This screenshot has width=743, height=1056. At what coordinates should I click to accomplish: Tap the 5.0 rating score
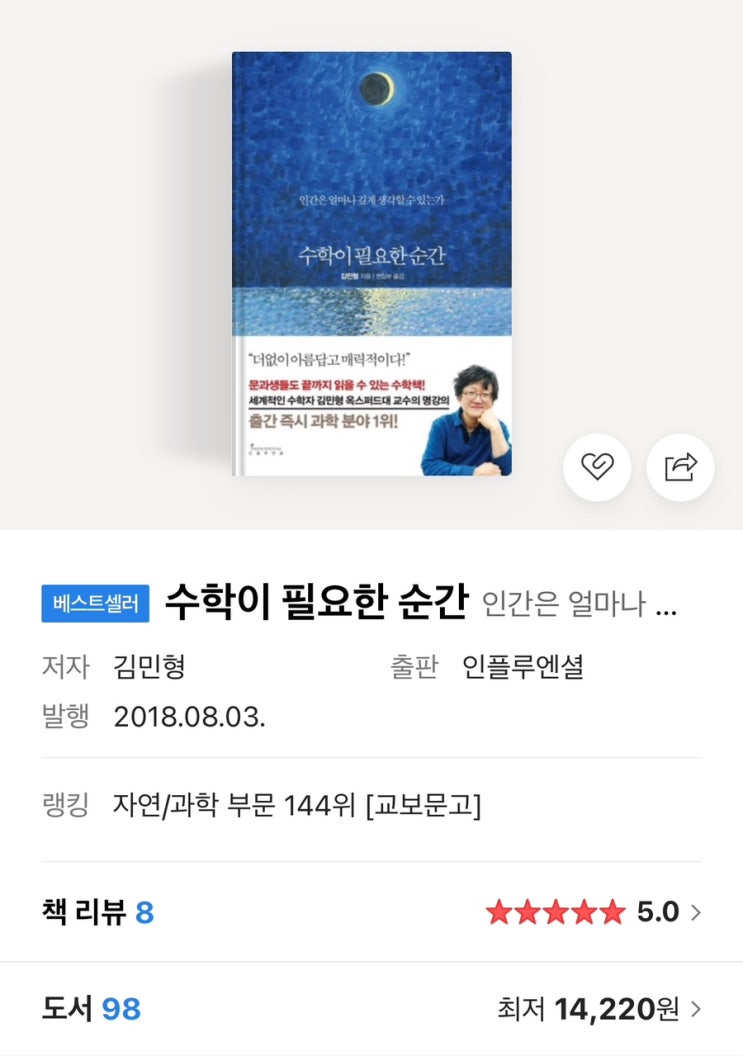[657, 913]
